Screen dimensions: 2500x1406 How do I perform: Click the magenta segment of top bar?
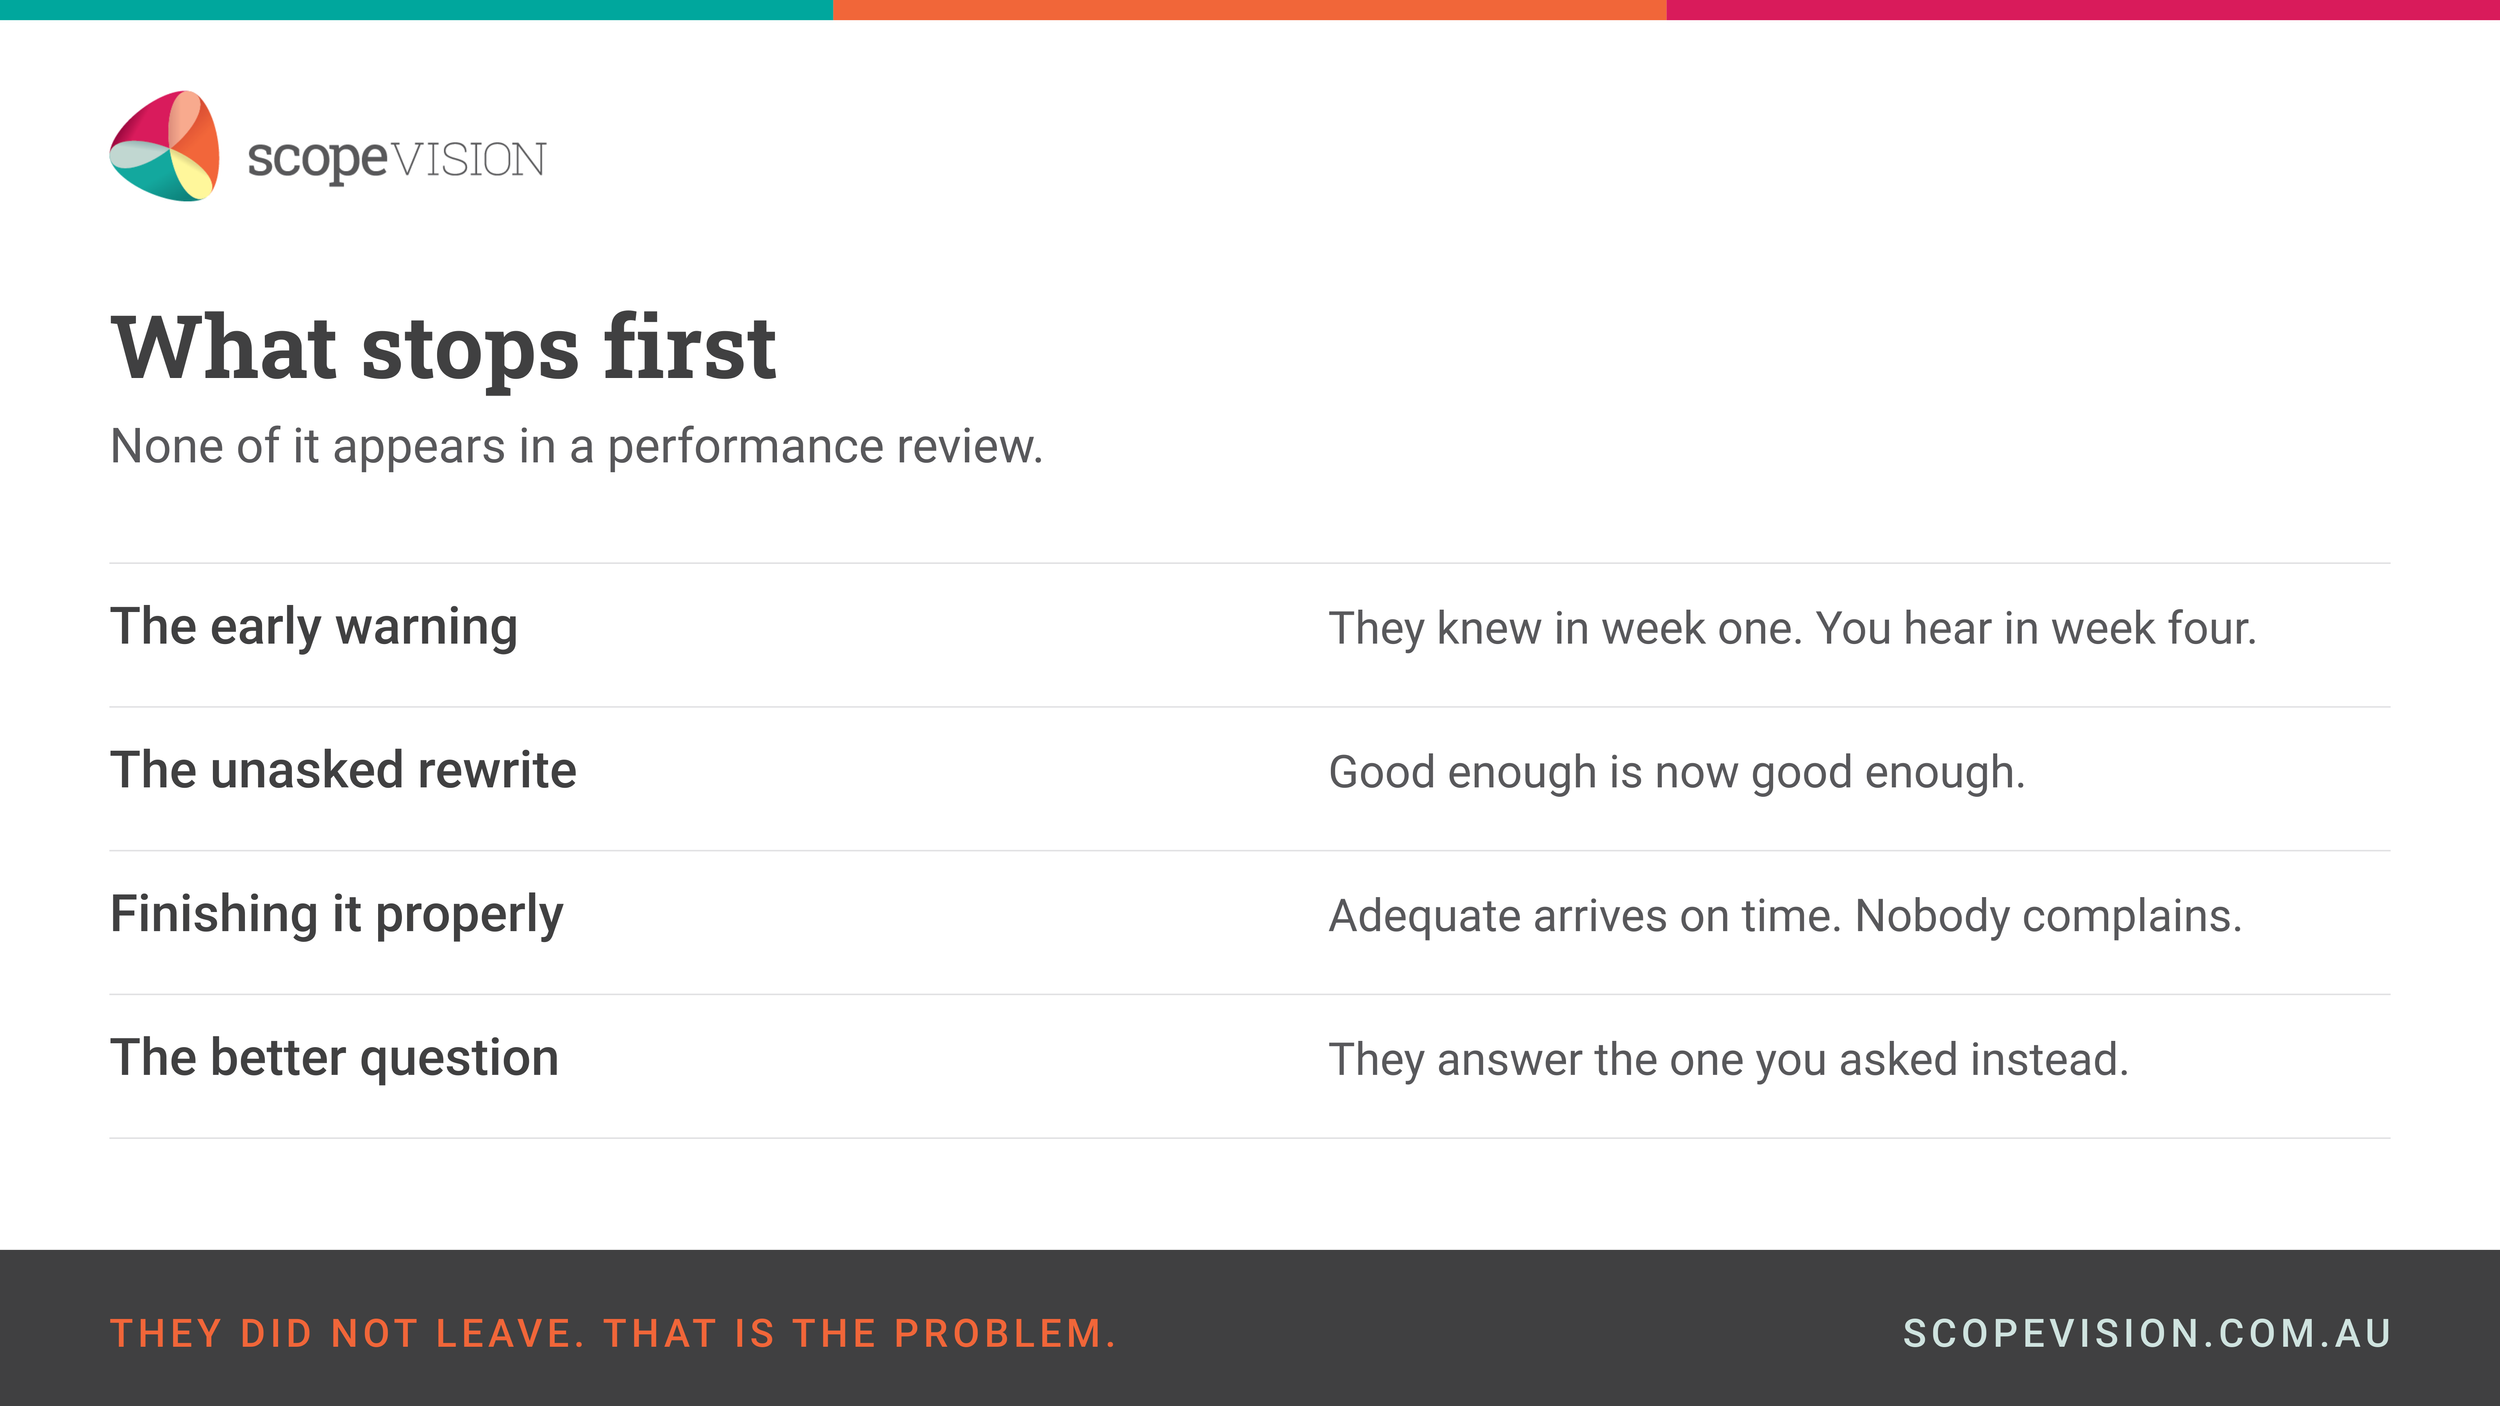(x=2083, y=10)
